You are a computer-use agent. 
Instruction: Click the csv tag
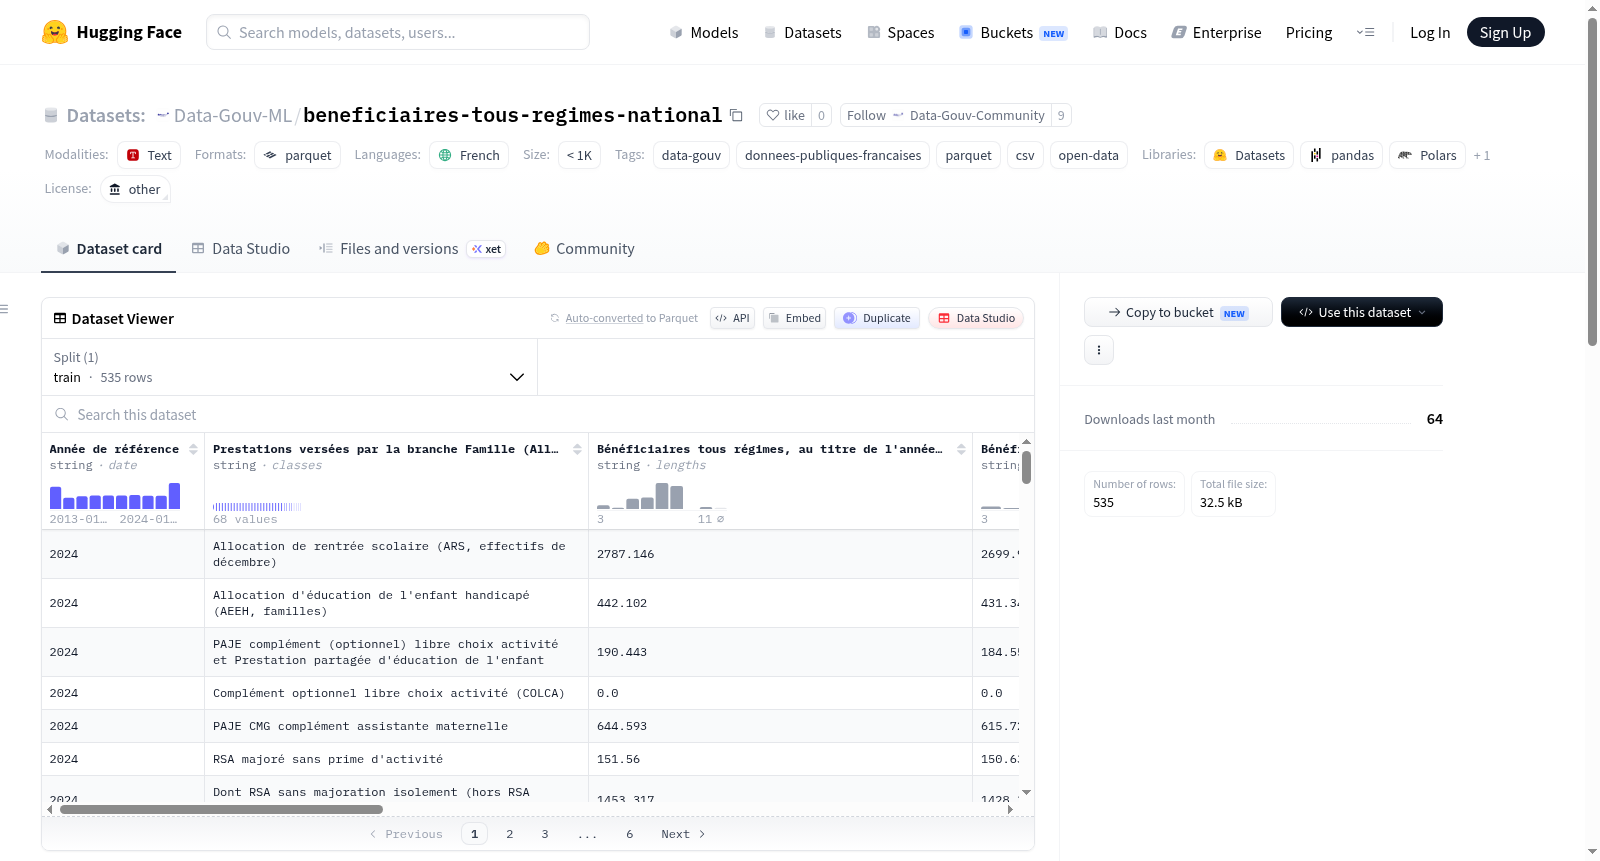click(1025, 155)
